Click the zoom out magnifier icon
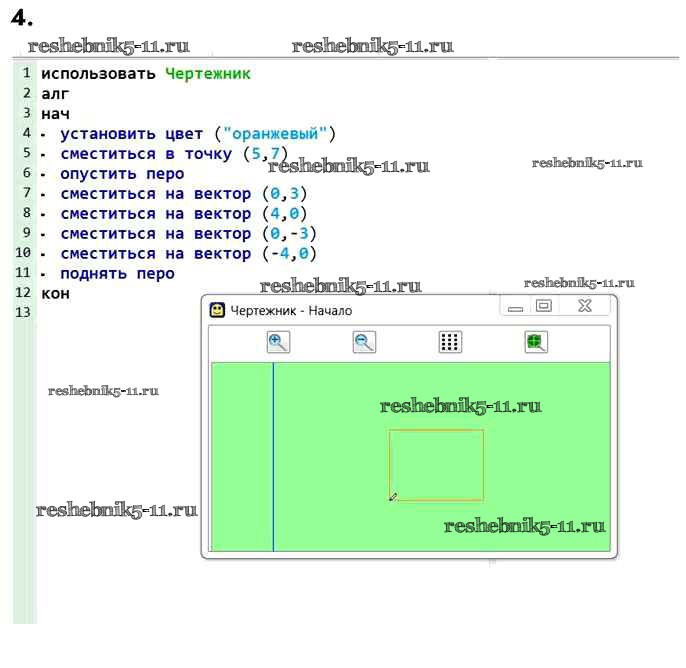686x668 pixels. click(x=364, y=342)
